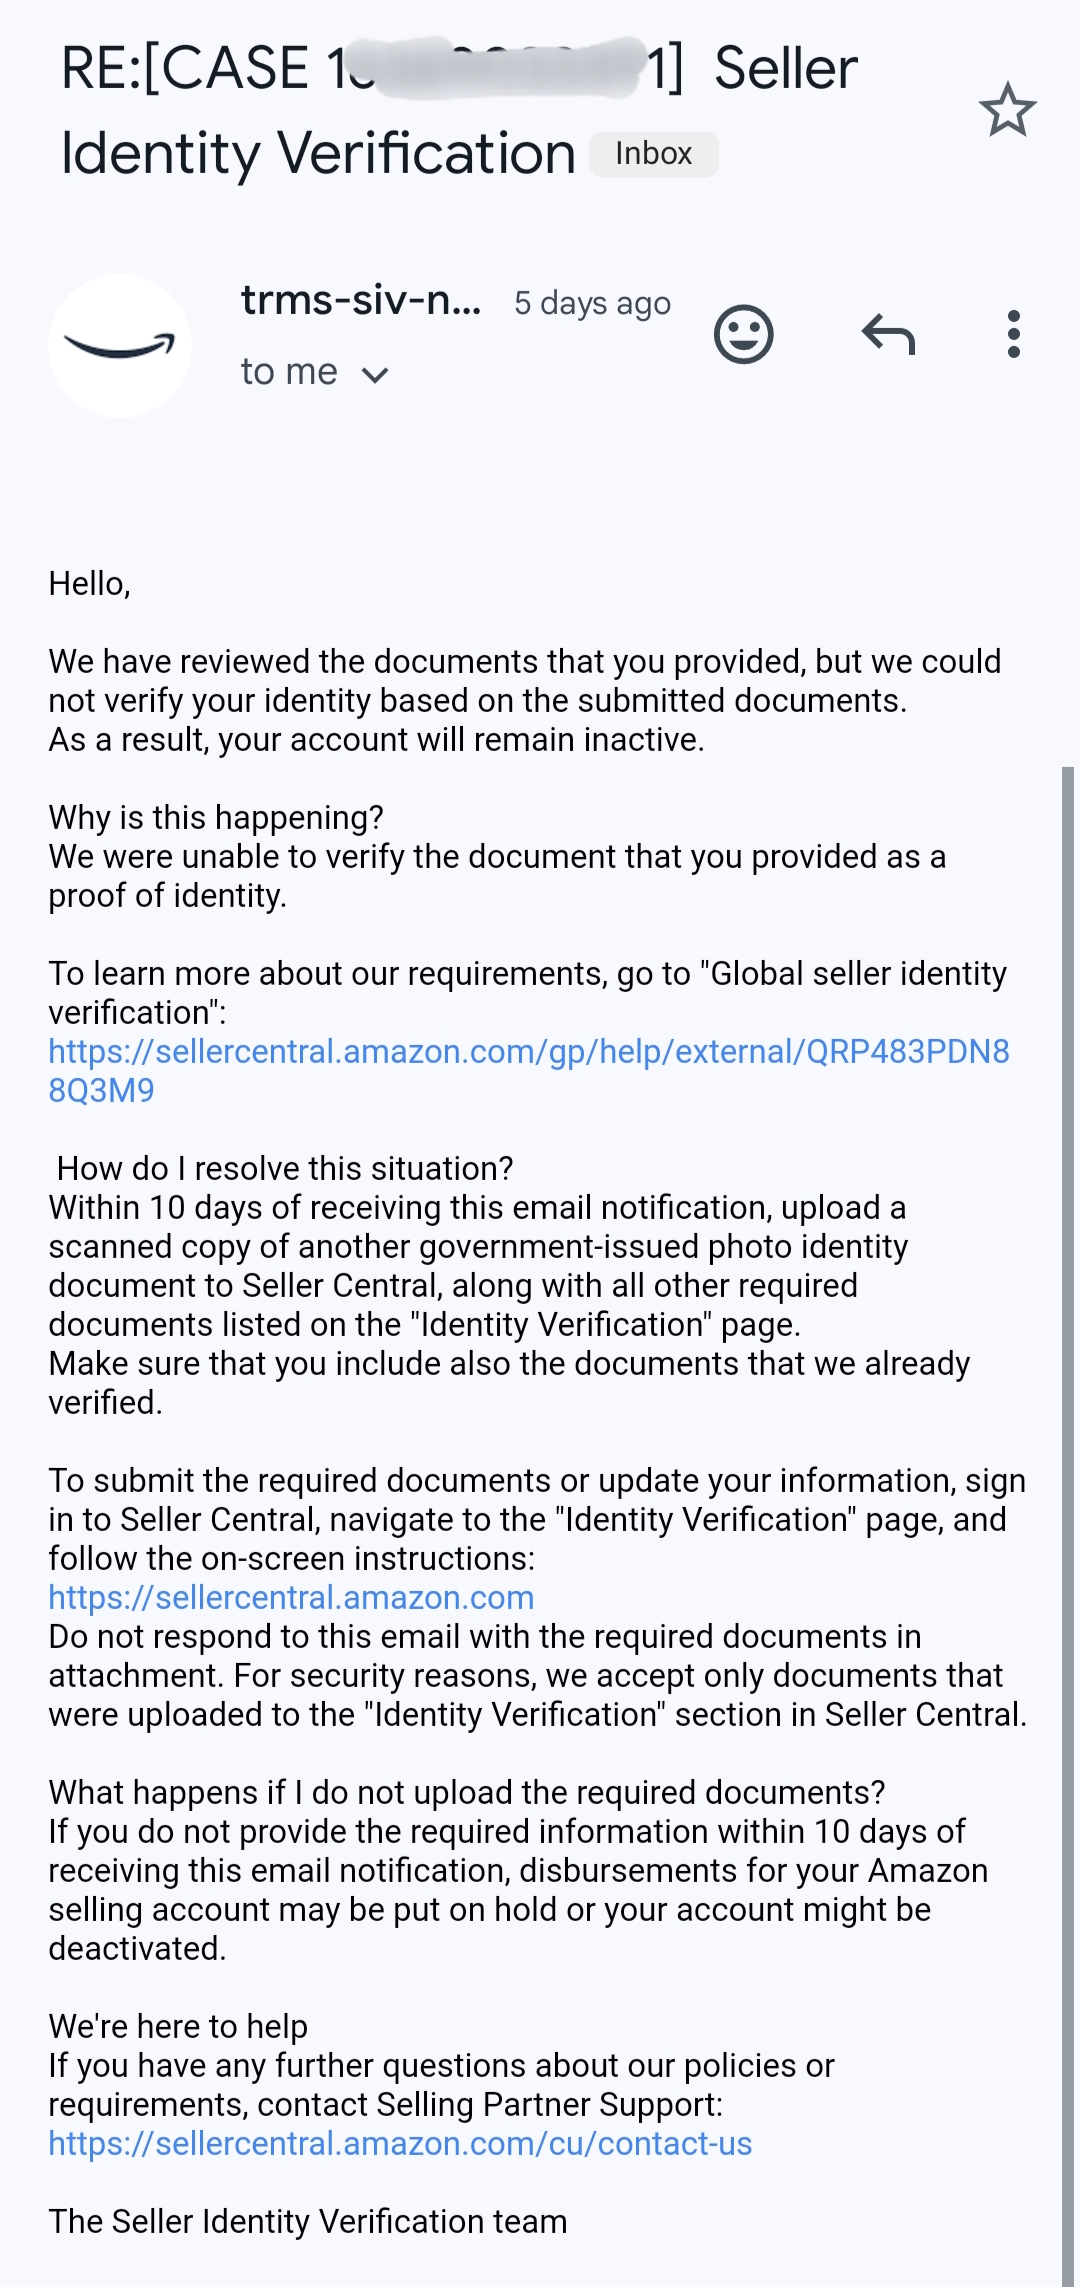Tap the Amazon sender avatar

120,344
